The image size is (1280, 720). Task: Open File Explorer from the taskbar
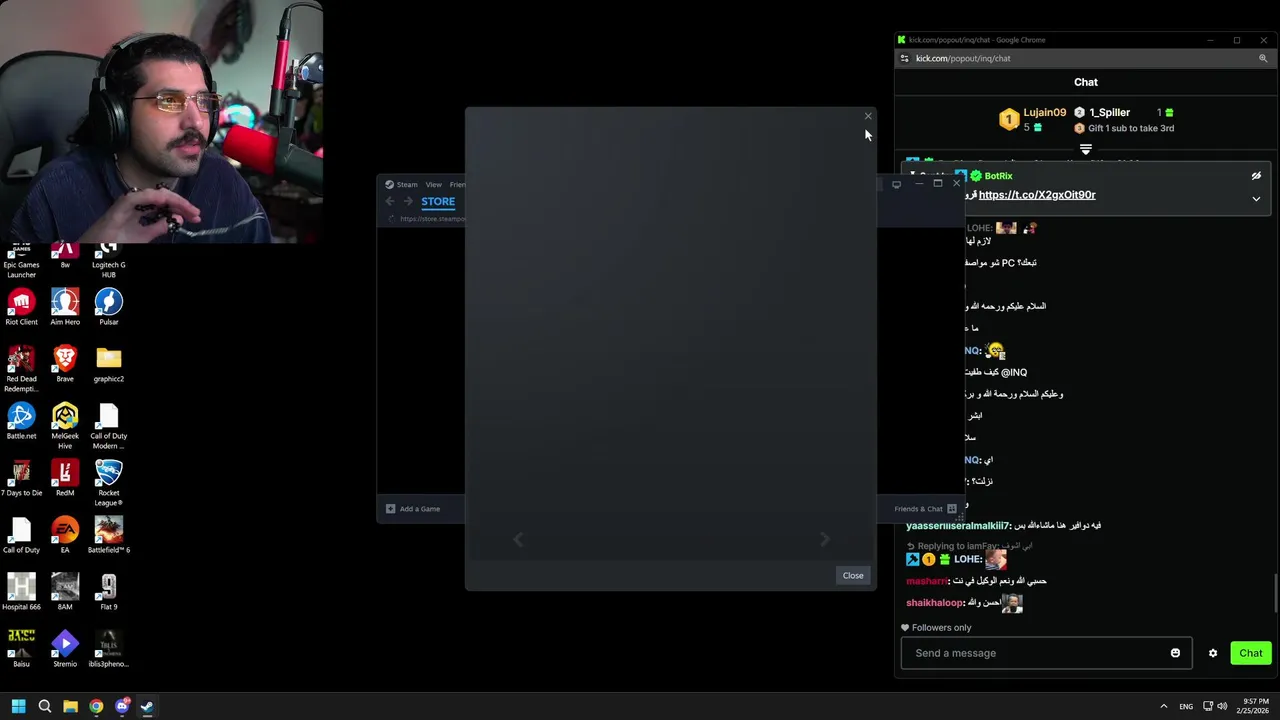[70, 707]
